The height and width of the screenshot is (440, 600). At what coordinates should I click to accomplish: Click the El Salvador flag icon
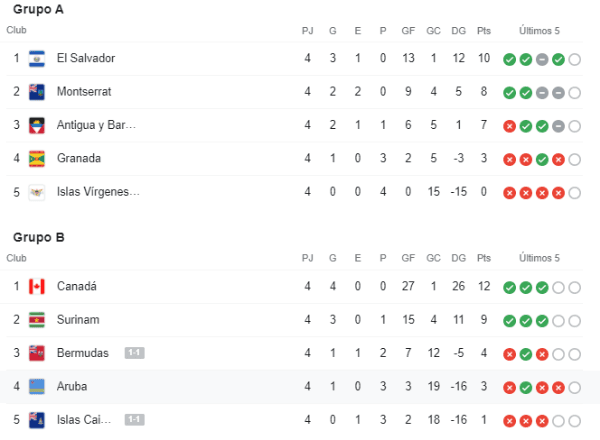click(x=37, y=59)
